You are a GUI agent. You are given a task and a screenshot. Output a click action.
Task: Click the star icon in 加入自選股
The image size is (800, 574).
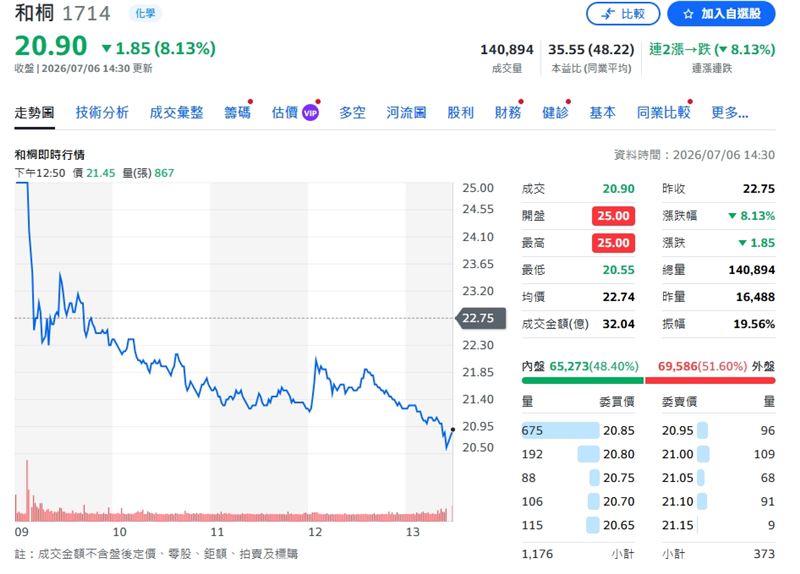688,14
